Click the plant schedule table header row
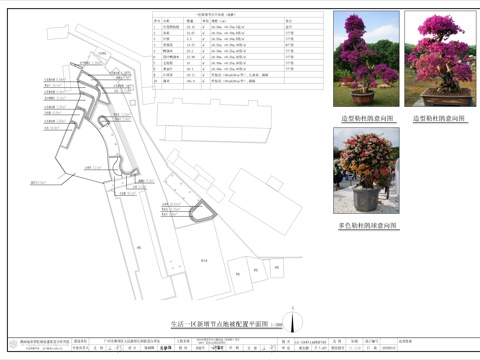Viewport: 480px width, 360px height. pyautogui.click(x=238, y=21)
